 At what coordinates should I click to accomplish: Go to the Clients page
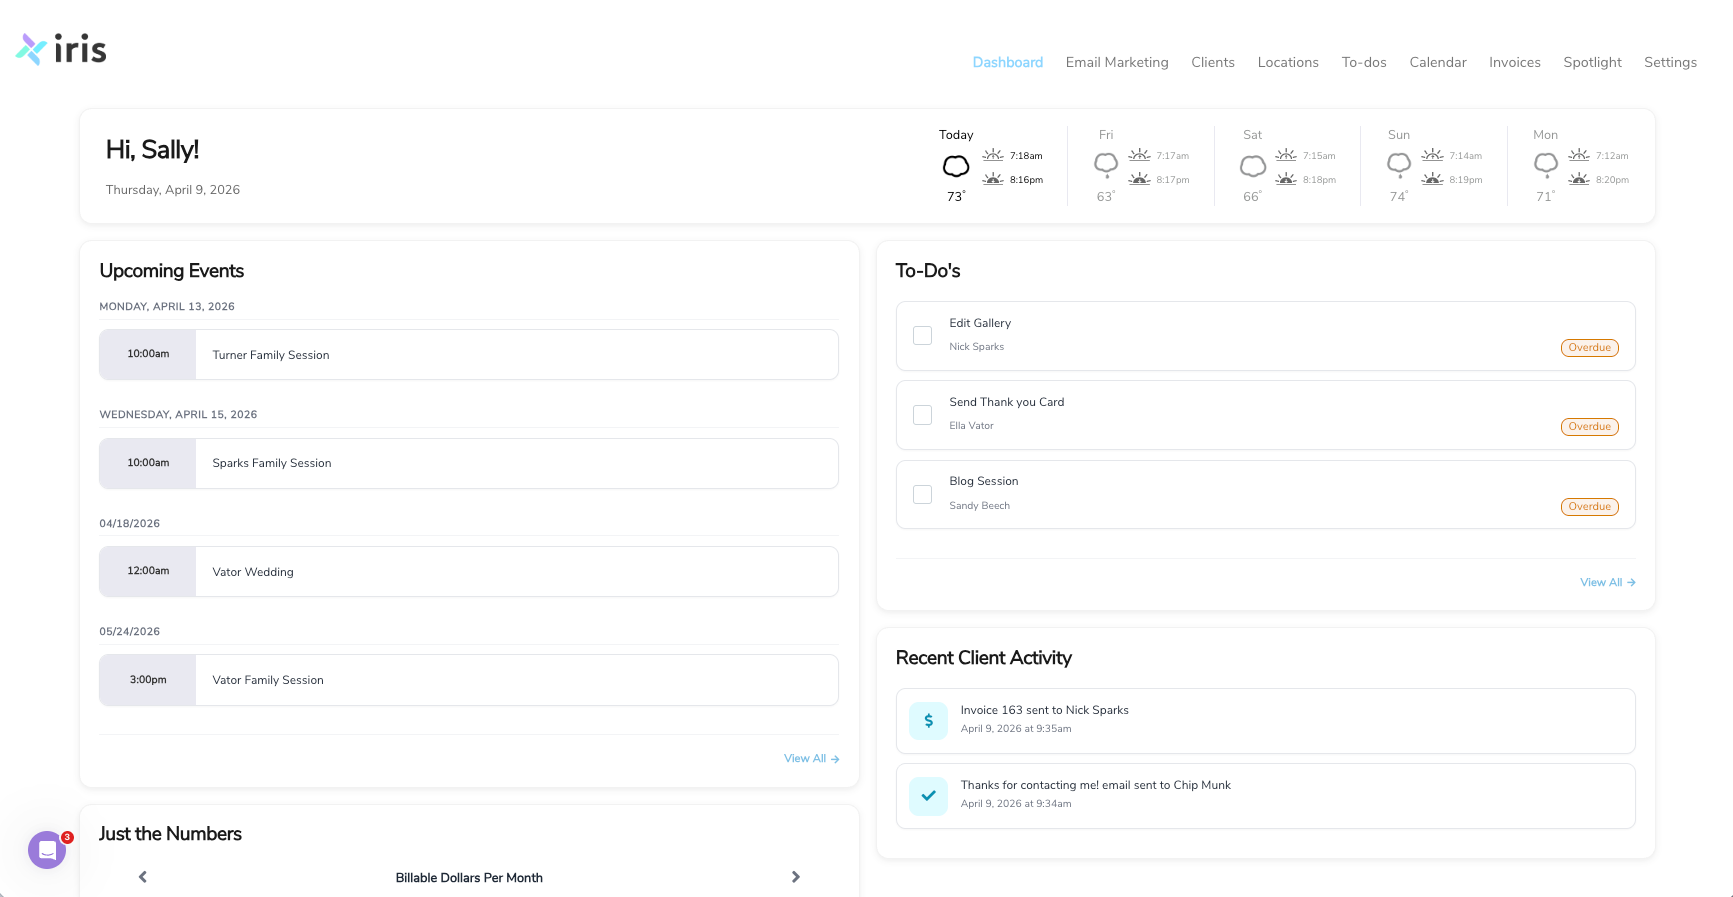click(x=1213, y=62)
